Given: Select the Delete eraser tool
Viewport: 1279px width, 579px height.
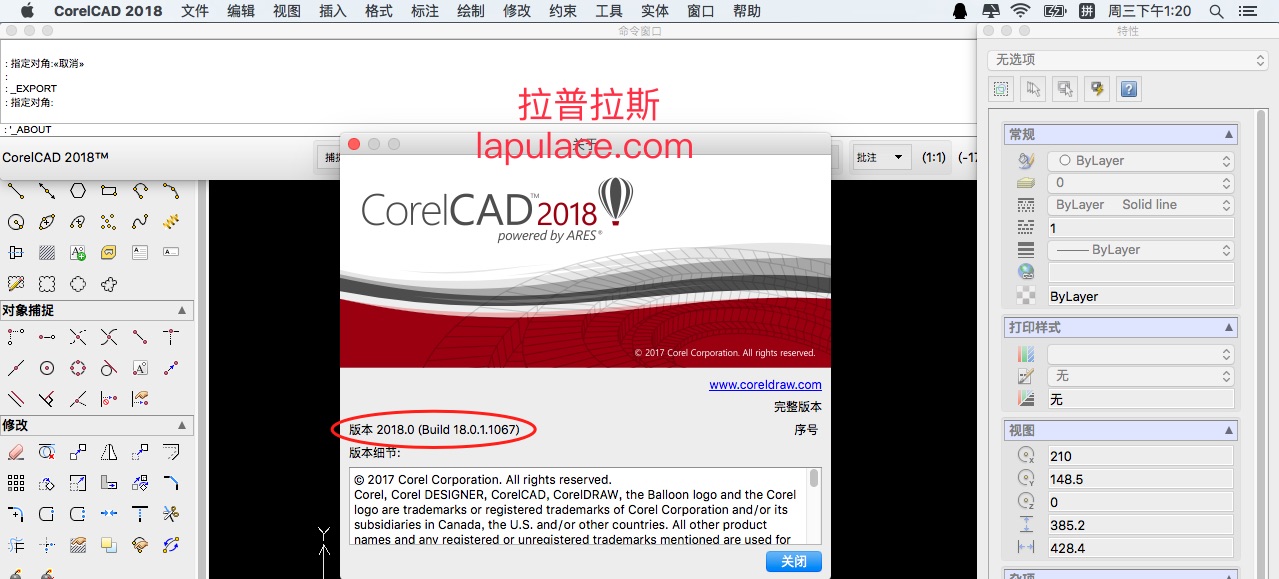Looking at the screenshot, I should point(16,453).
